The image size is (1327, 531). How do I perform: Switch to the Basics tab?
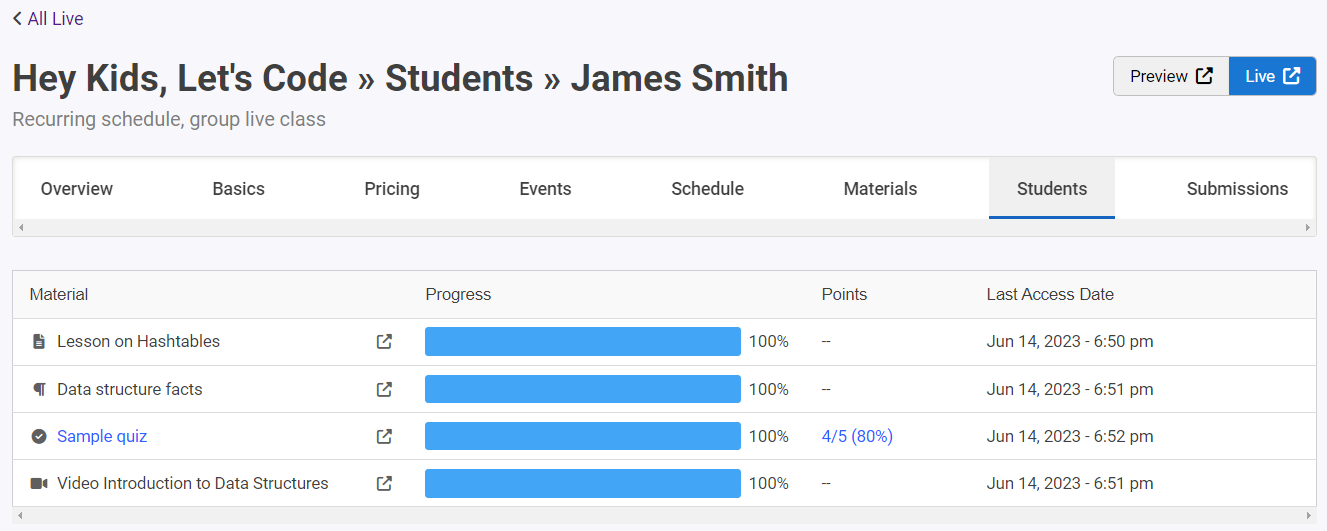click(x=239, y=189)
